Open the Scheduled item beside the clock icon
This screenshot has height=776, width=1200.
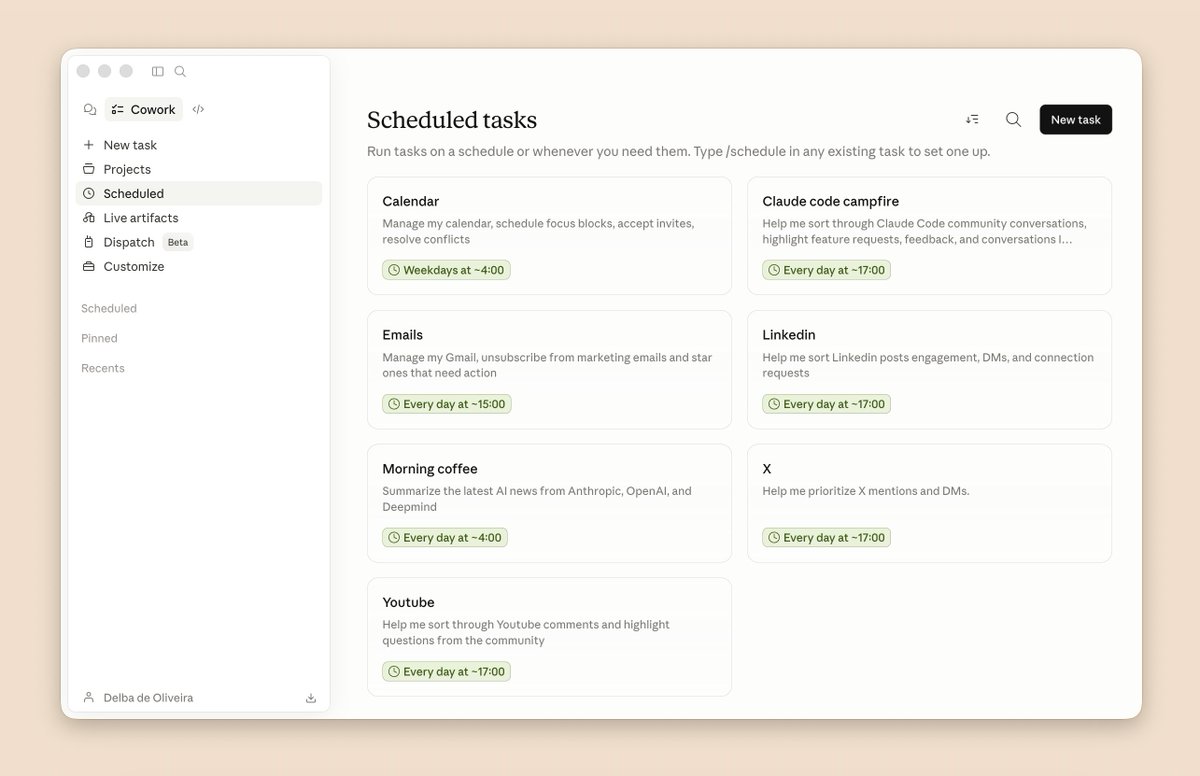tap(199, 193)
